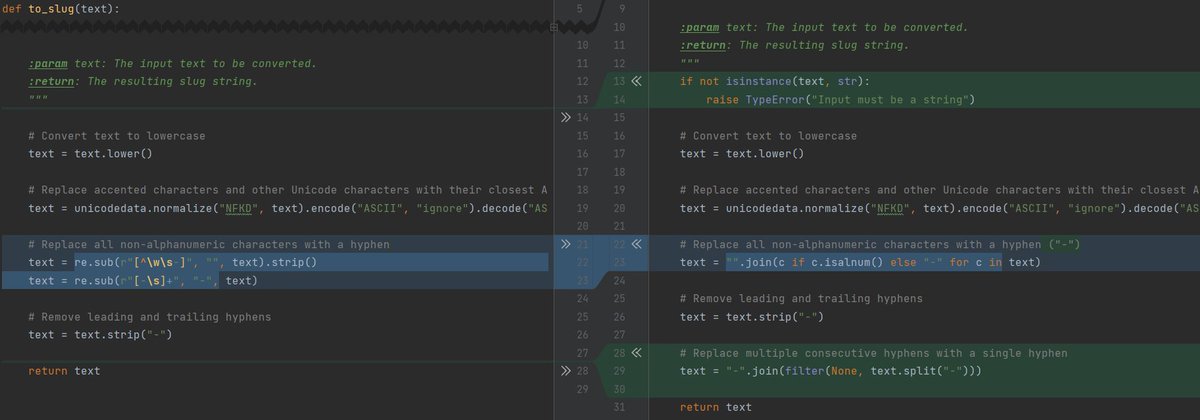Screen dimensions: 1200x420
Task: Click left pane '# Replace all non-alphanumeric characters' comment
Action: pos(209,244)
